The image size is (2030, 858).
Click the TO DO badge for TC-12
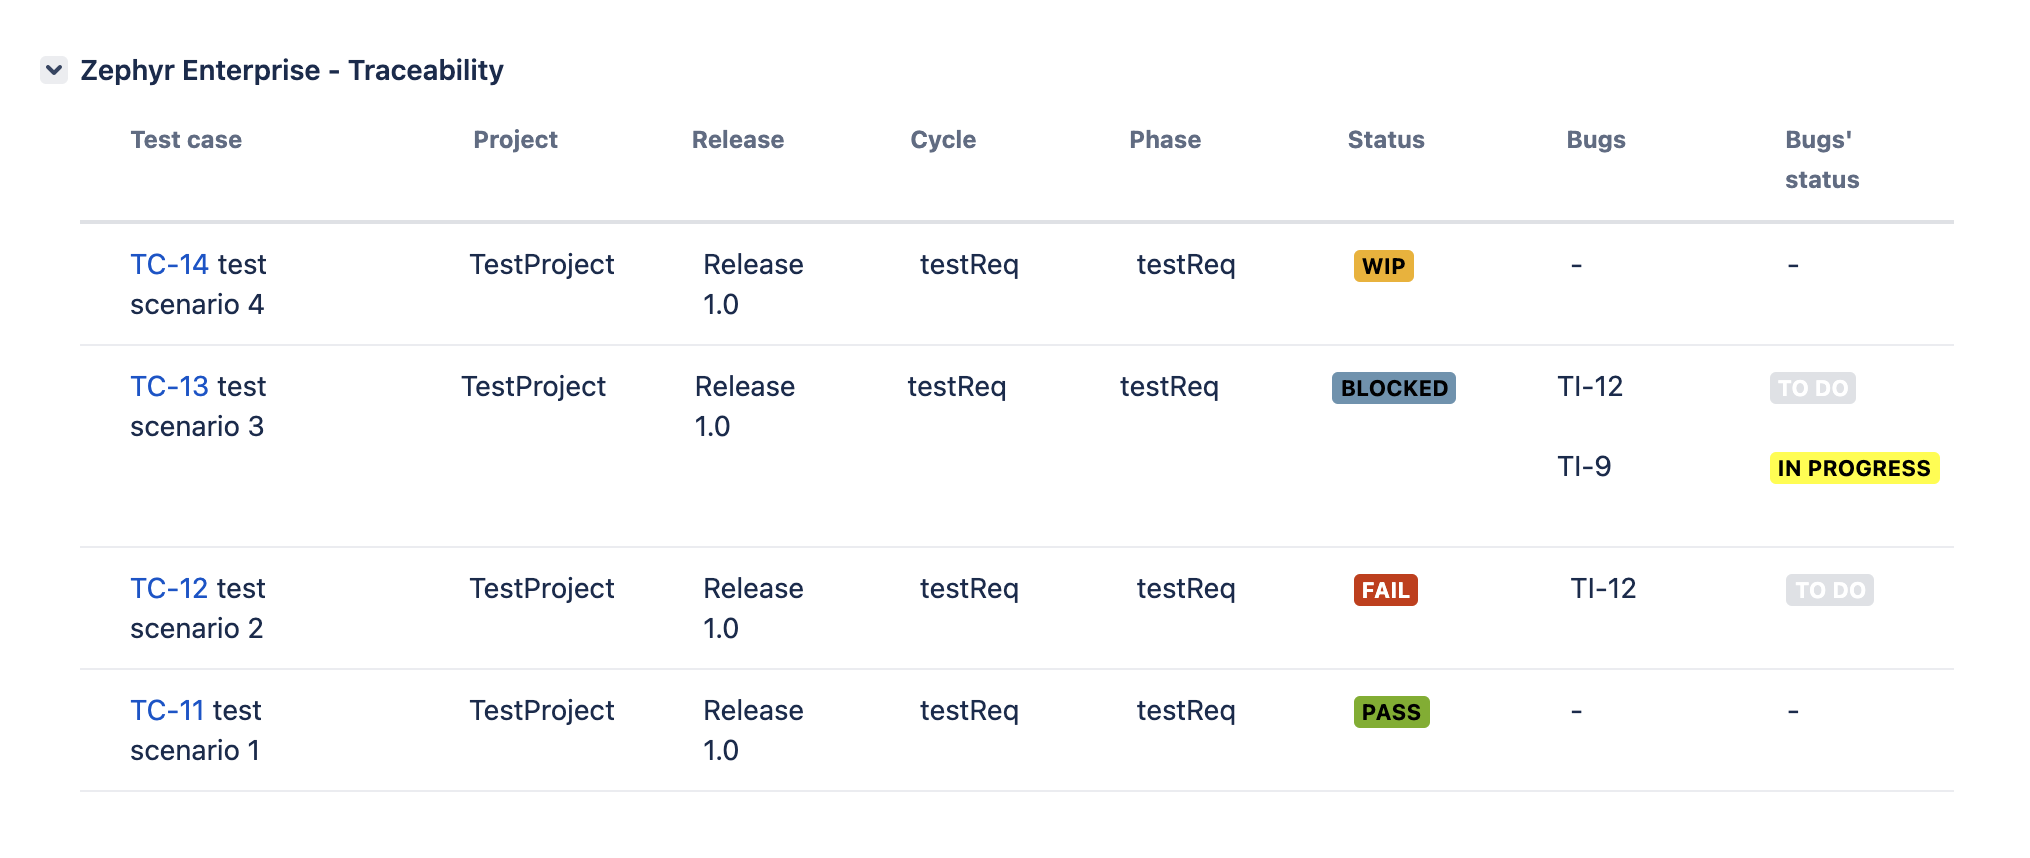point(1829,590)
